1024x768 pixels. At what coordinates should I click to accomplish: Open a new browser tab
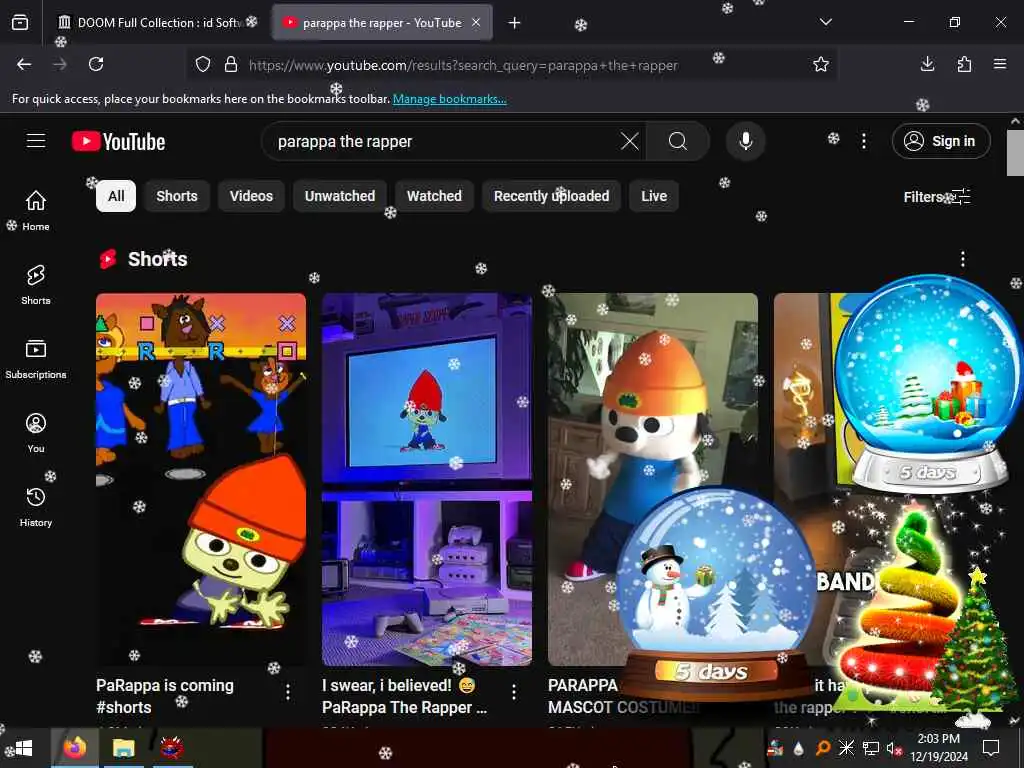click(515, 23)
